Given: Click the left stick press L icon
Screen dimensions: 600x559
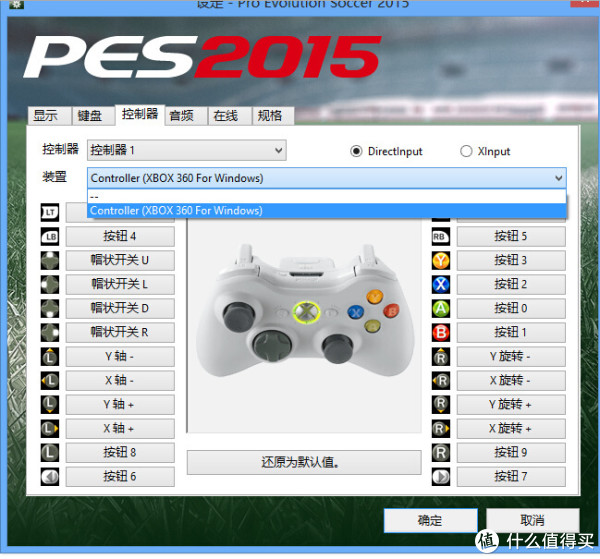Looking at the screenshot, I should coord(50,453).
